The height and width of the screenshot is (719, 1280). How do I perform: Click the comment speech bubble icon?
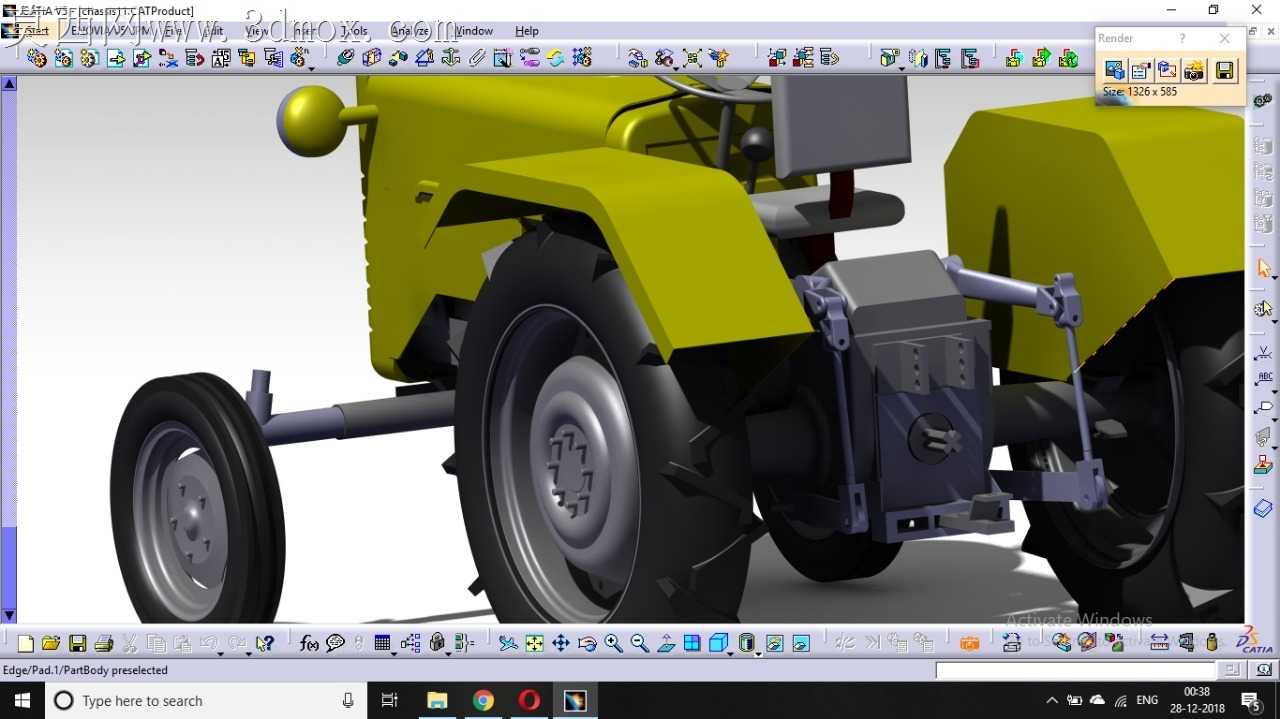(x=335, y=643)
